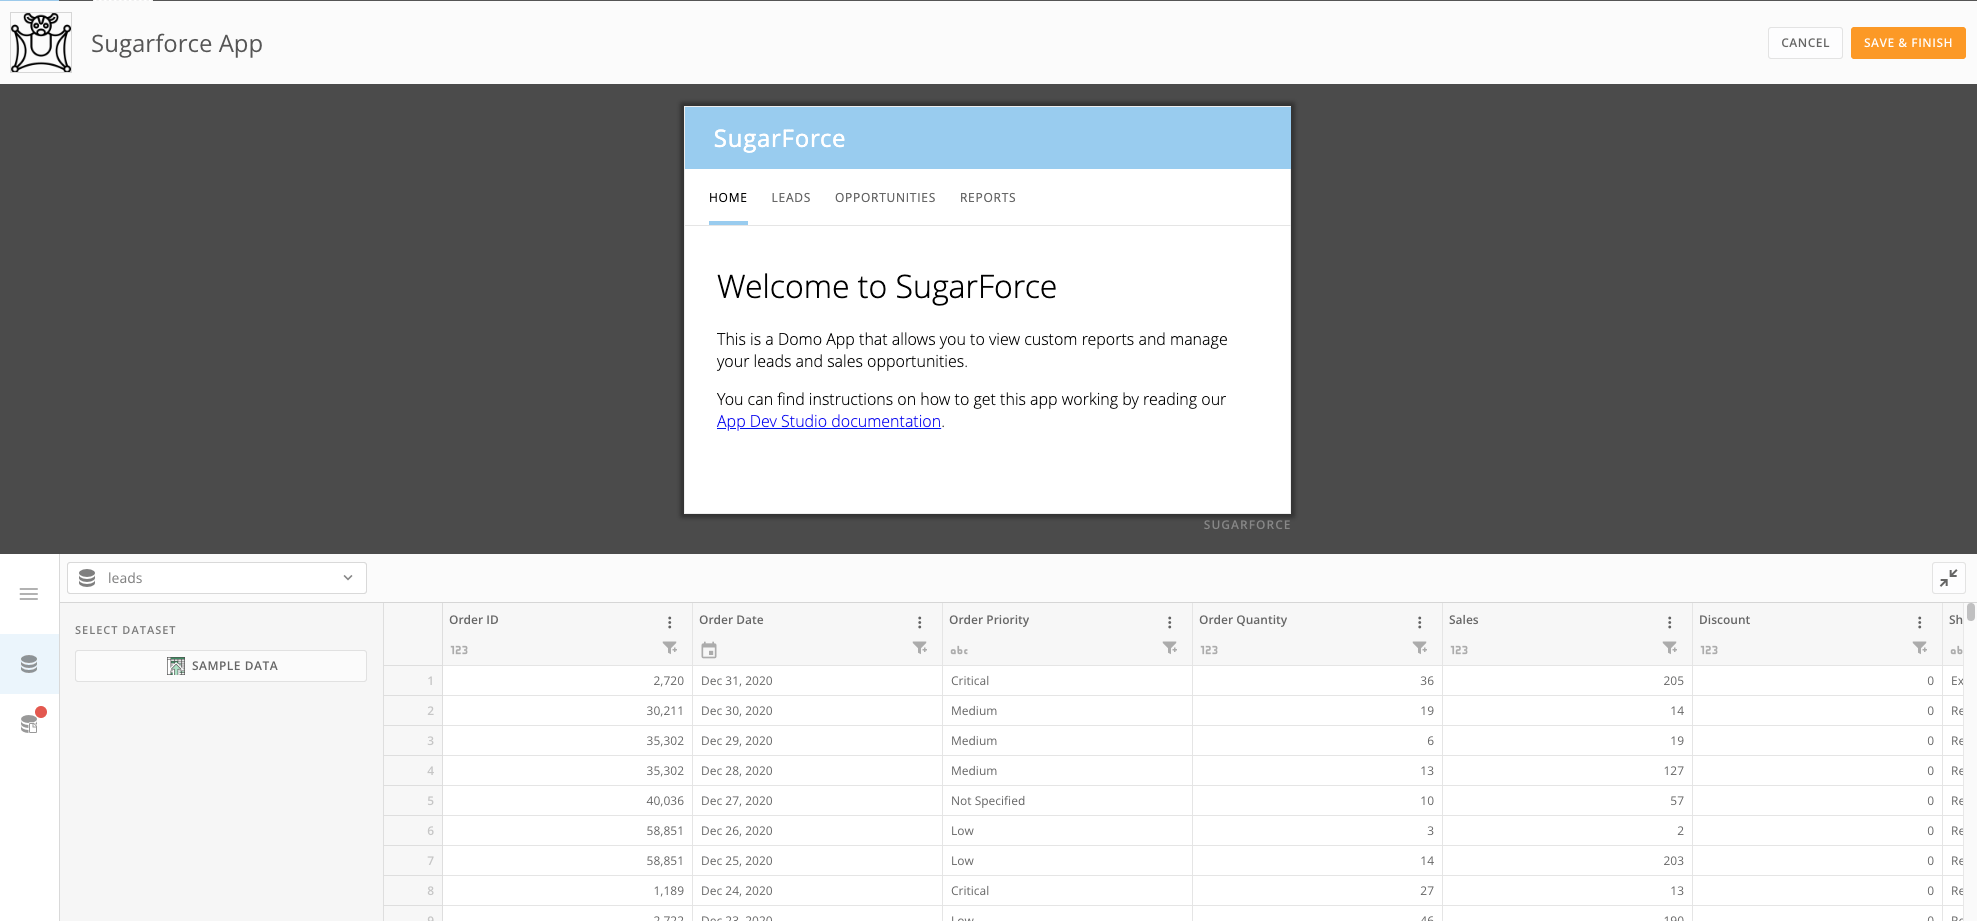Select Sales cell 205
The width and height of the screenshot is (1977, 921).
pos(1567,681)
